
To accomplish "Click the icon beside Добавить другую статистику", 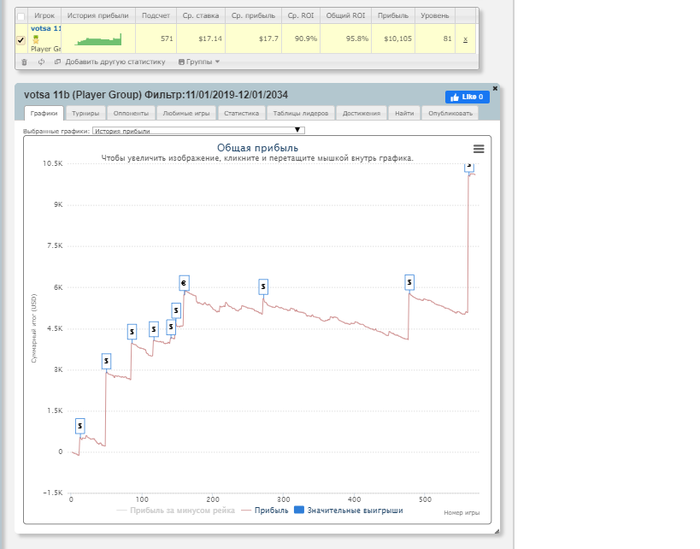I will click(57, 62).
